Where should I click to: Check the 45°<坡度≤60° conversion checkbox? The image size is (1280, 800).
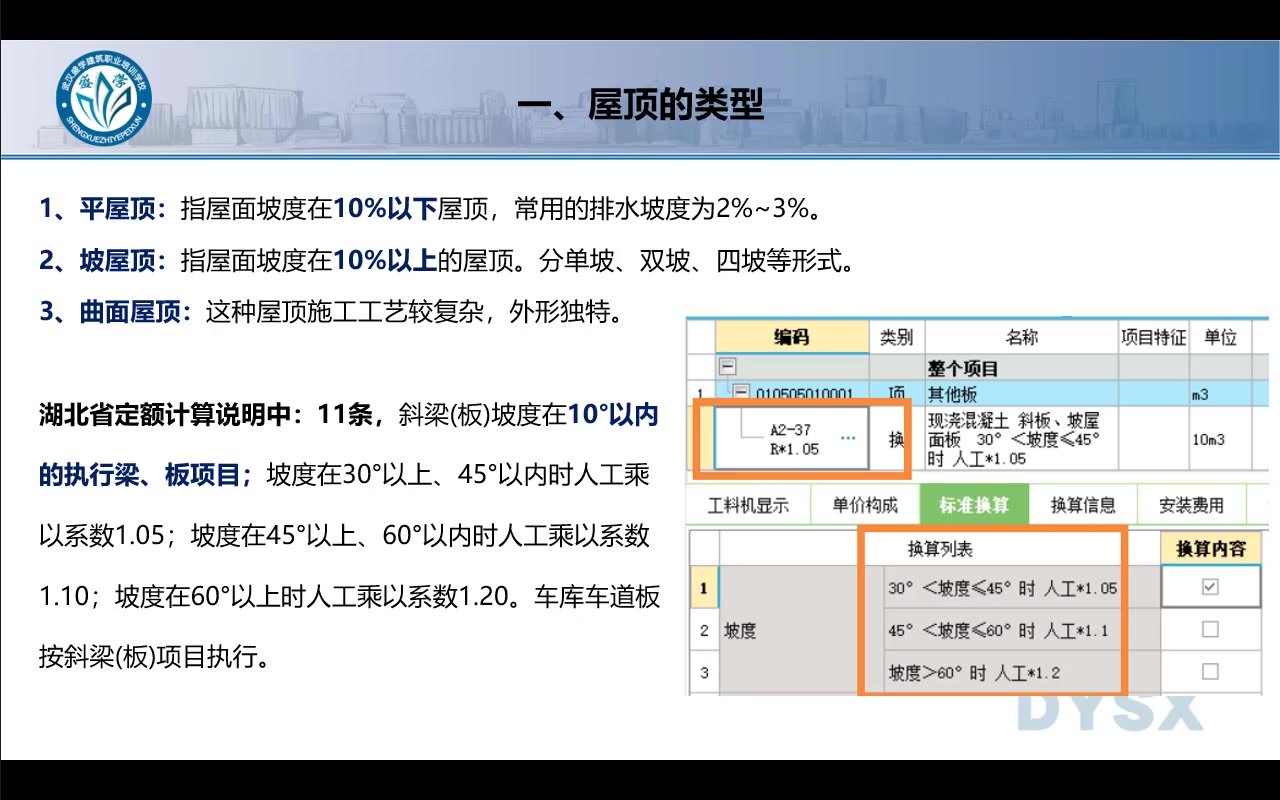pos(1210,630)
